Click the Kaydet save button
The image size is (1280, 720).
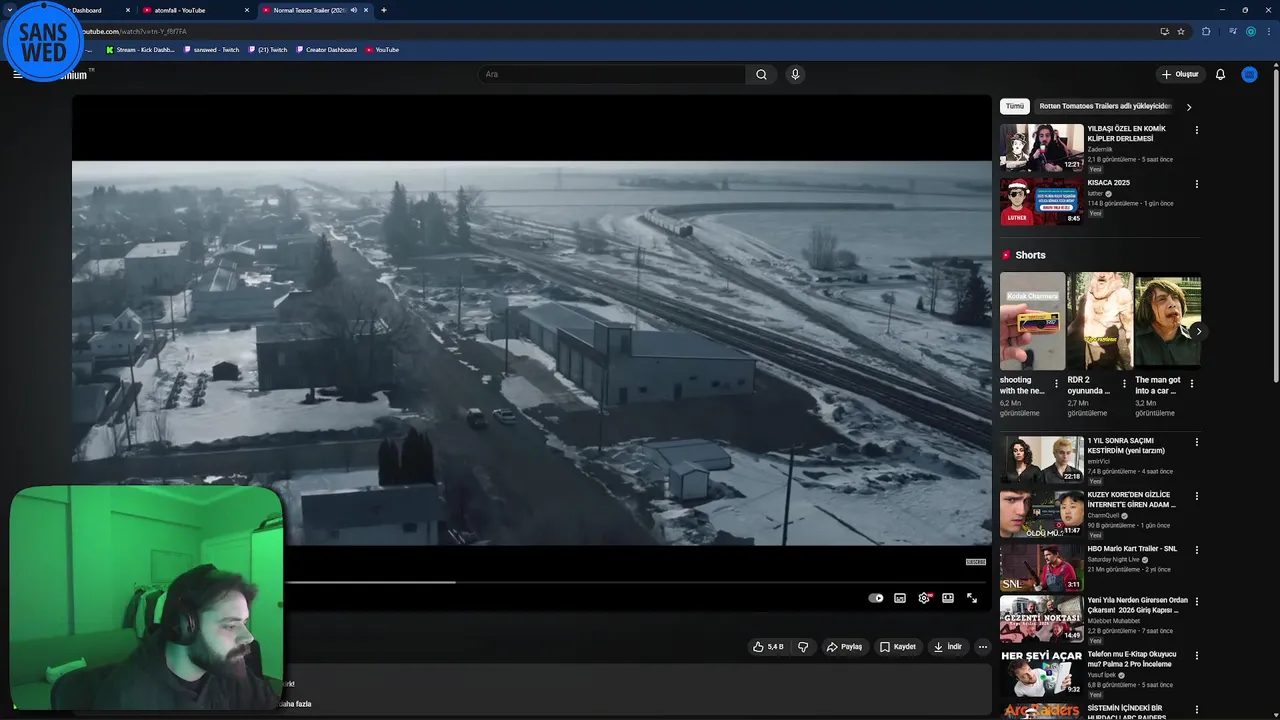pyautogui.click(x=898, y=647)
